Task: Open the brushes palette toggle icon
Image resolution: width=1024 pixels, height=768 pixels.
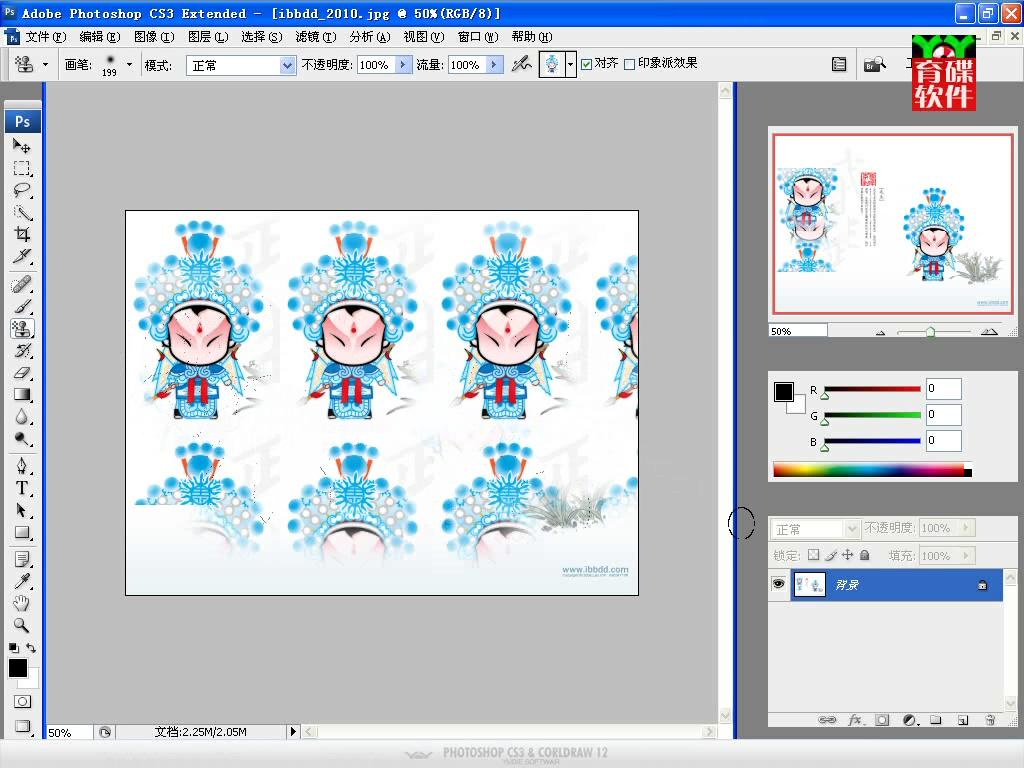Action: (839, 64)
